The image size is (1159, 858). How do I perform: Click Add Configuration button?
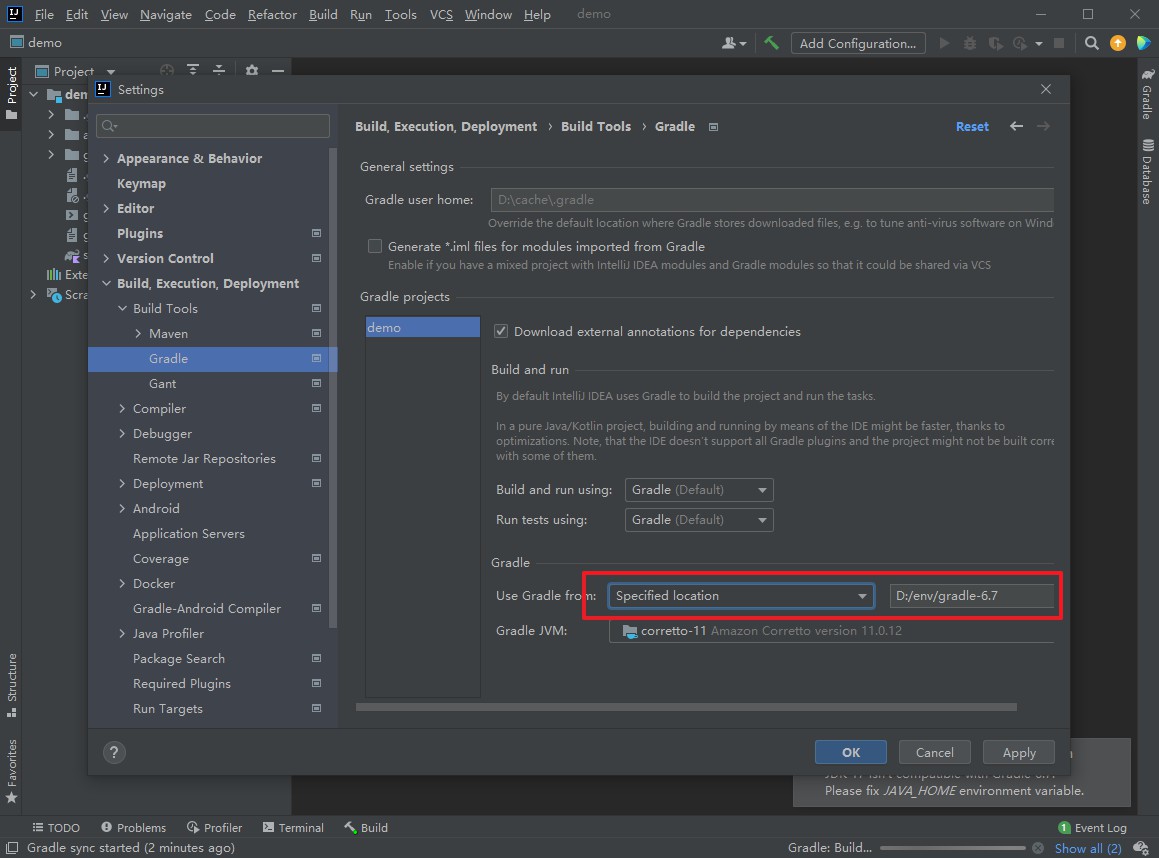(857, 43)
